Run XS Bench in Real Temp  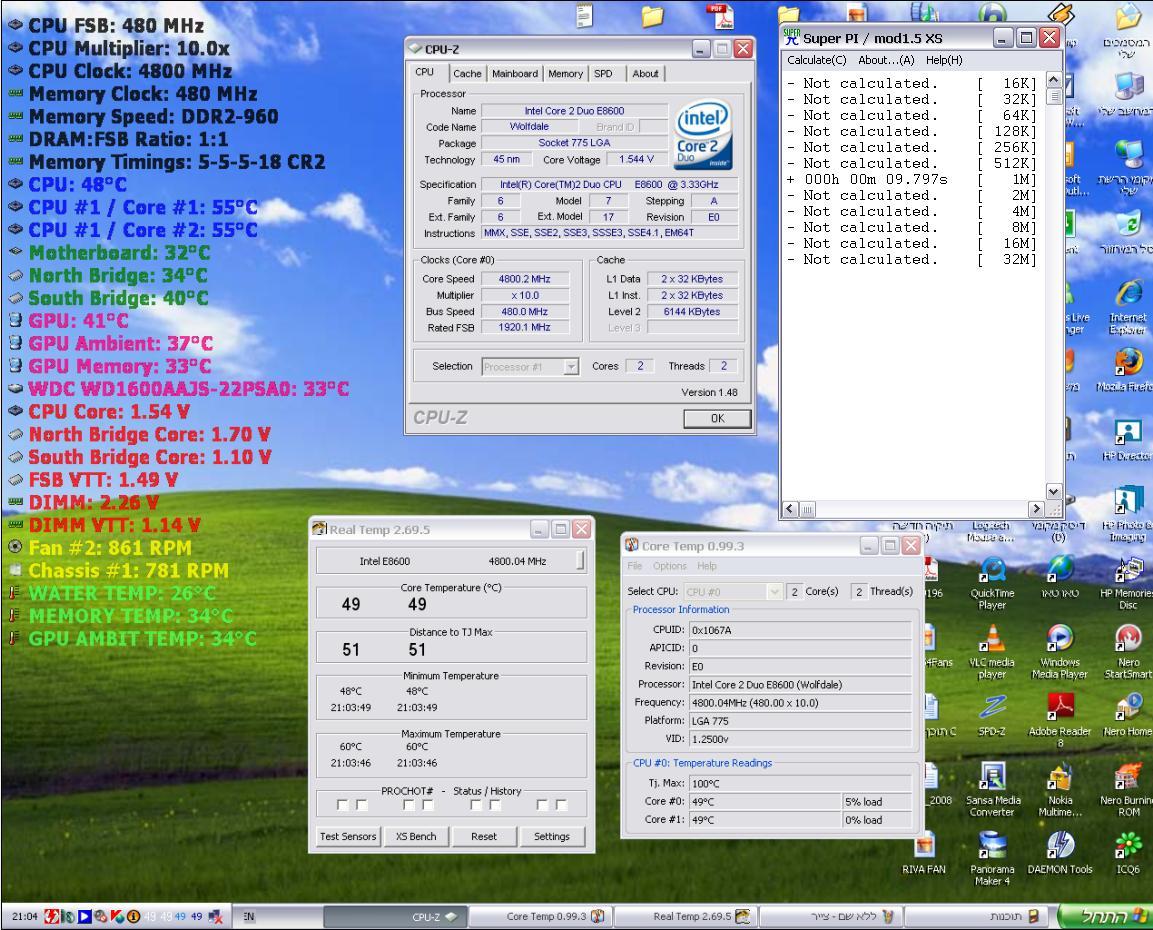pyautogui.click(x=415, y=836)
